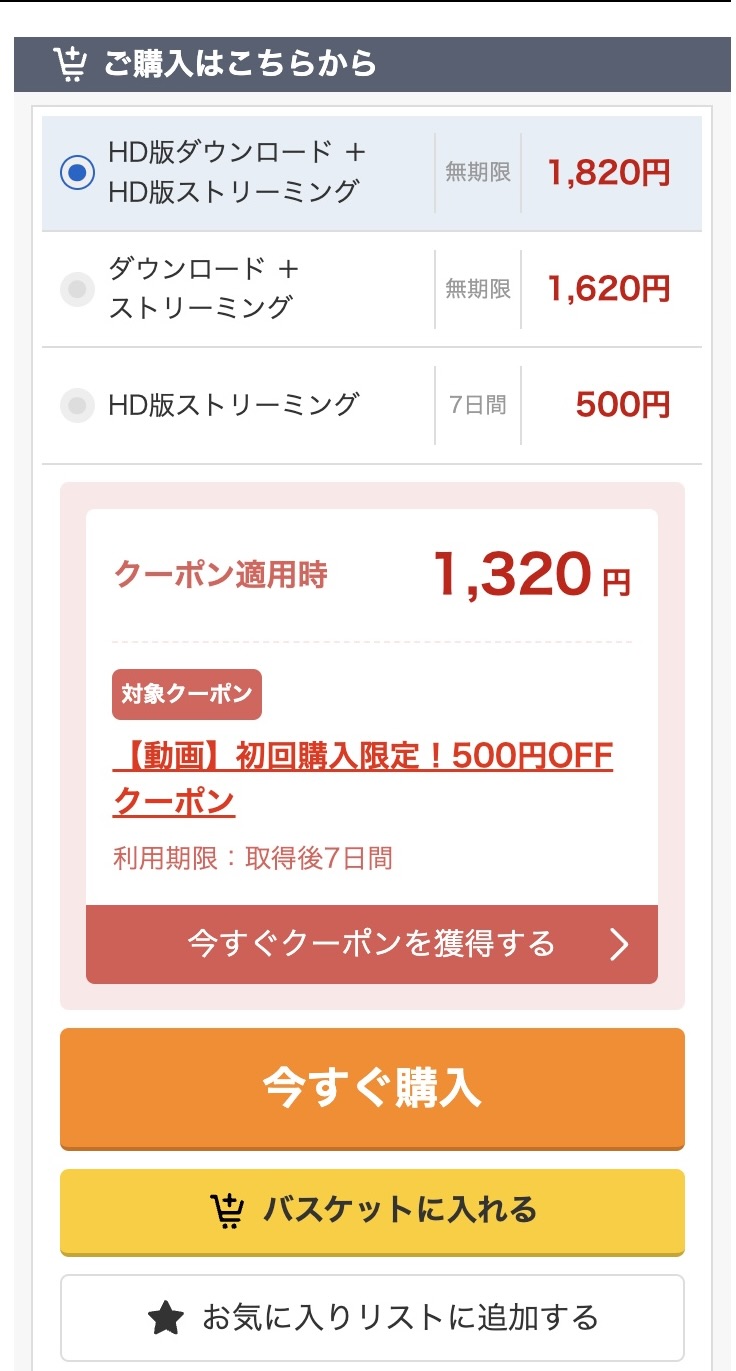The height and width of the screenshot is (1371, 736).
Task: Click the クーポン適用時 1,320円 price
Action: pos(531,575)
